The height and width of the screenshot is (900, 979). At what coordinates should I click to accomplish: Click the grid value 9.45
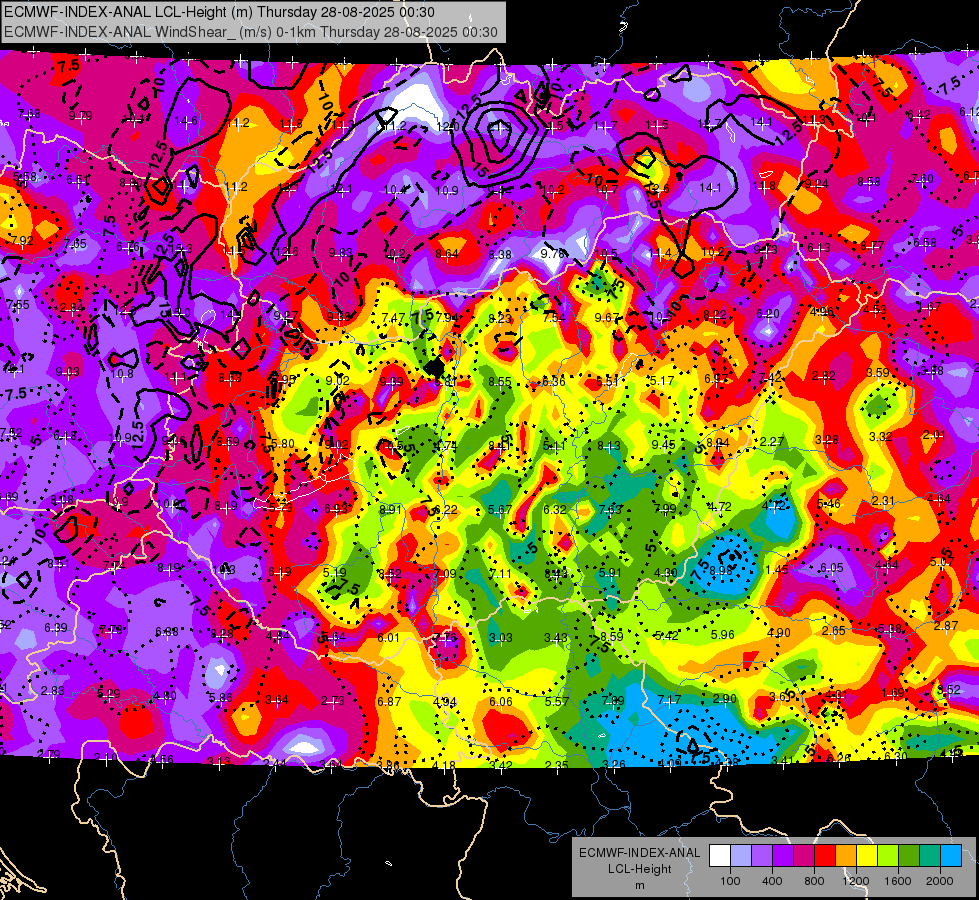tap(664, 445)
